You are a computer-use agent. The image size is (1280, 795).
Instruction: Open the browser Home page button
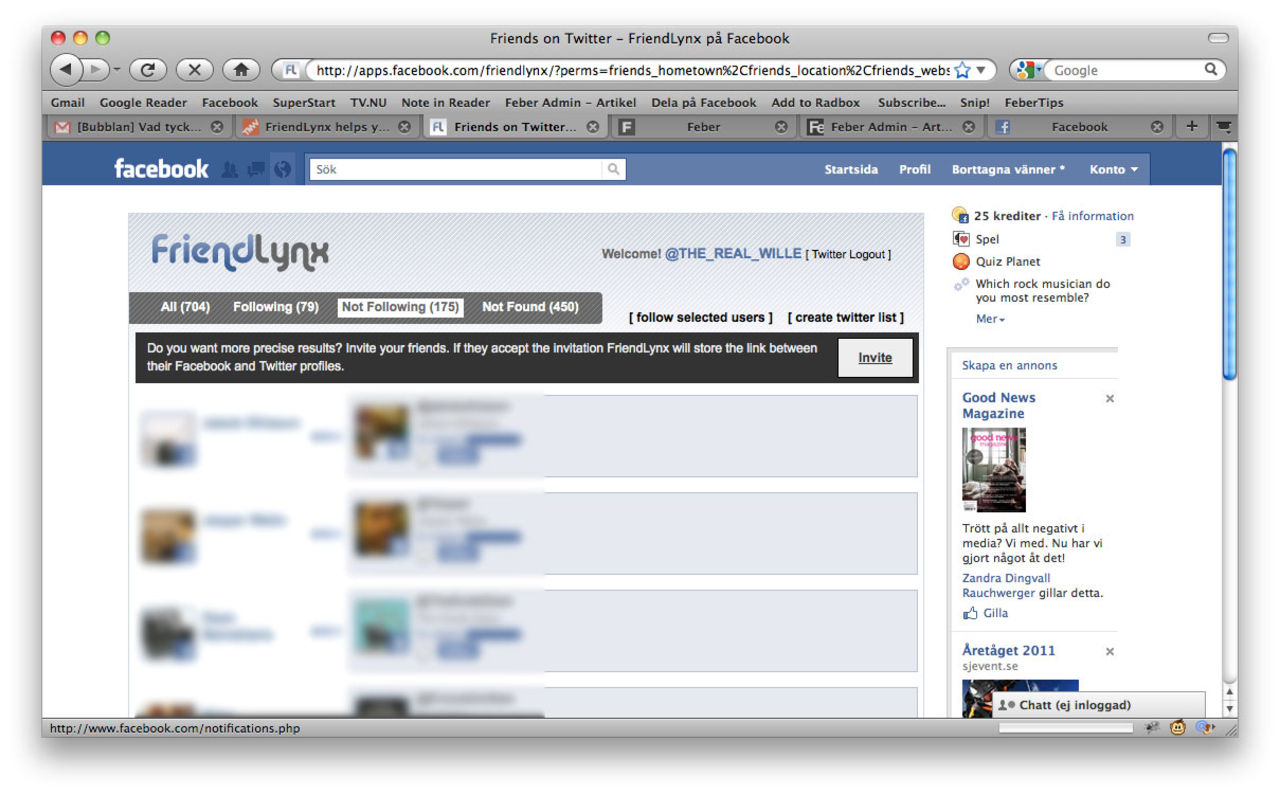coord(241,70)
